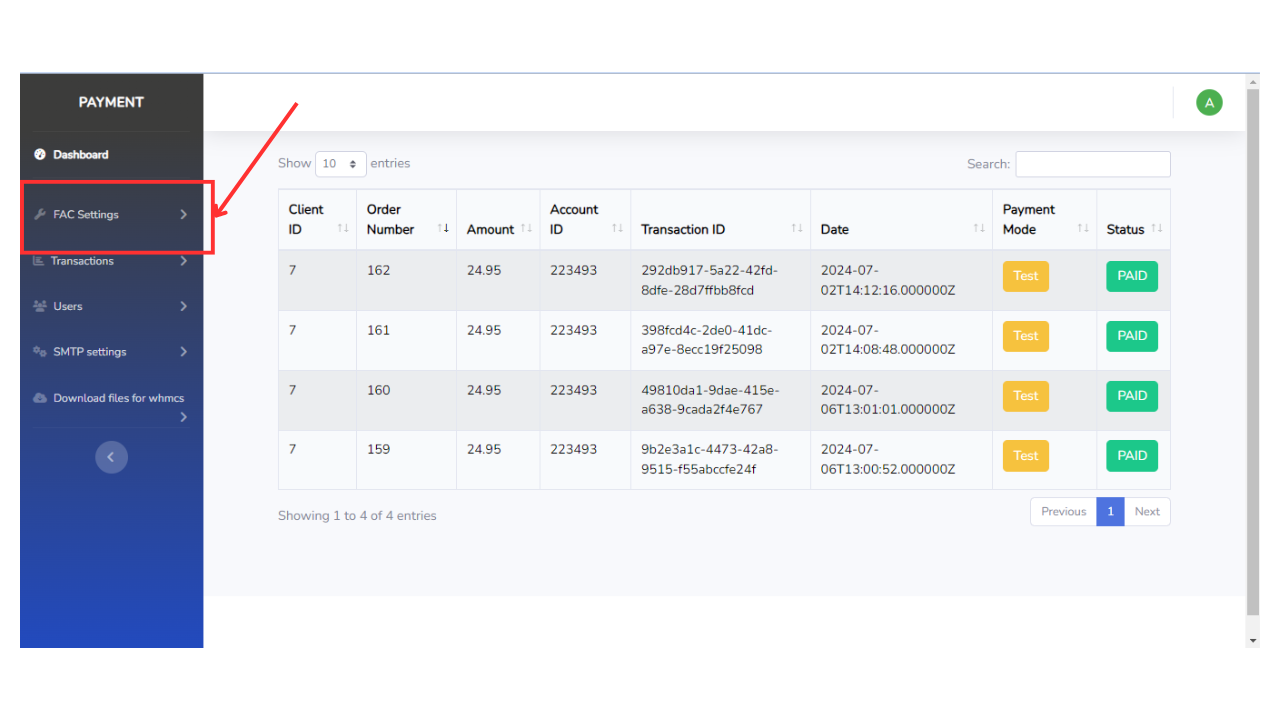The width and height of the screenshot is (1280, 720).
Task: Open the entries count dropdown
Action: tap(340, 164)
